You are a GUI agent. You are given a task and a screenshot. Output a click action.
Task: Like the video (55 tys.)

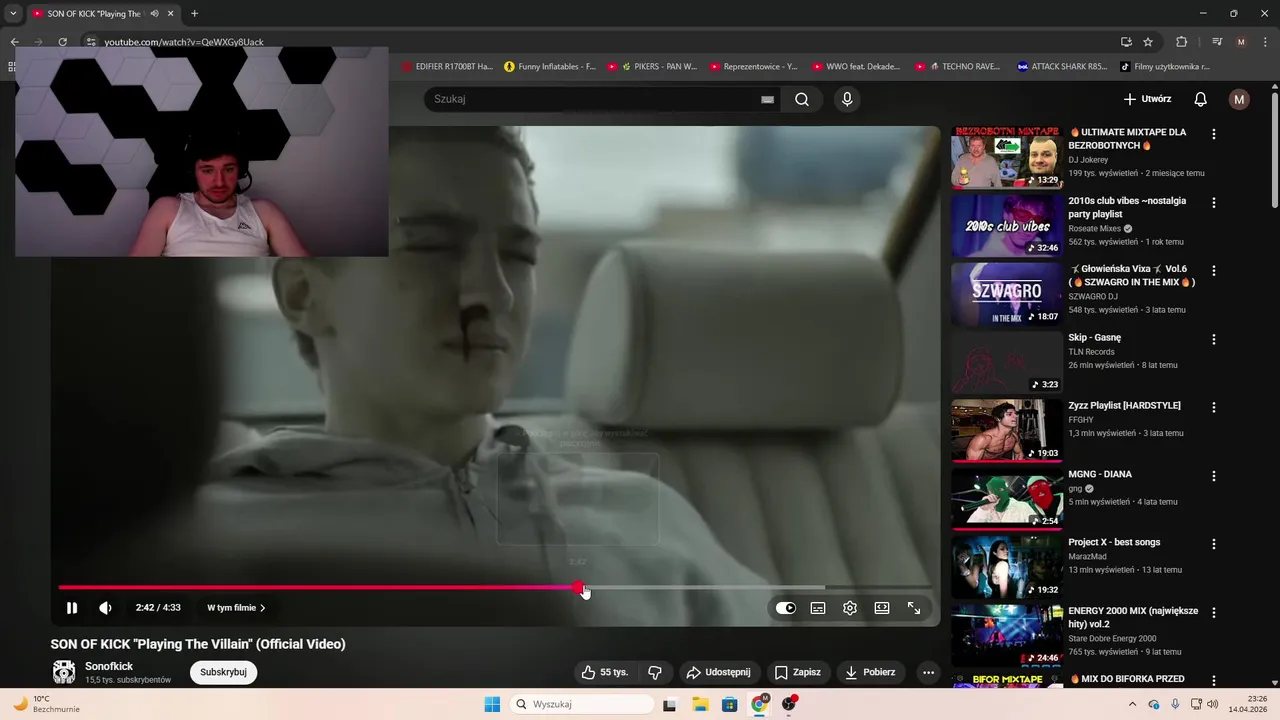[x=605, y=672]
